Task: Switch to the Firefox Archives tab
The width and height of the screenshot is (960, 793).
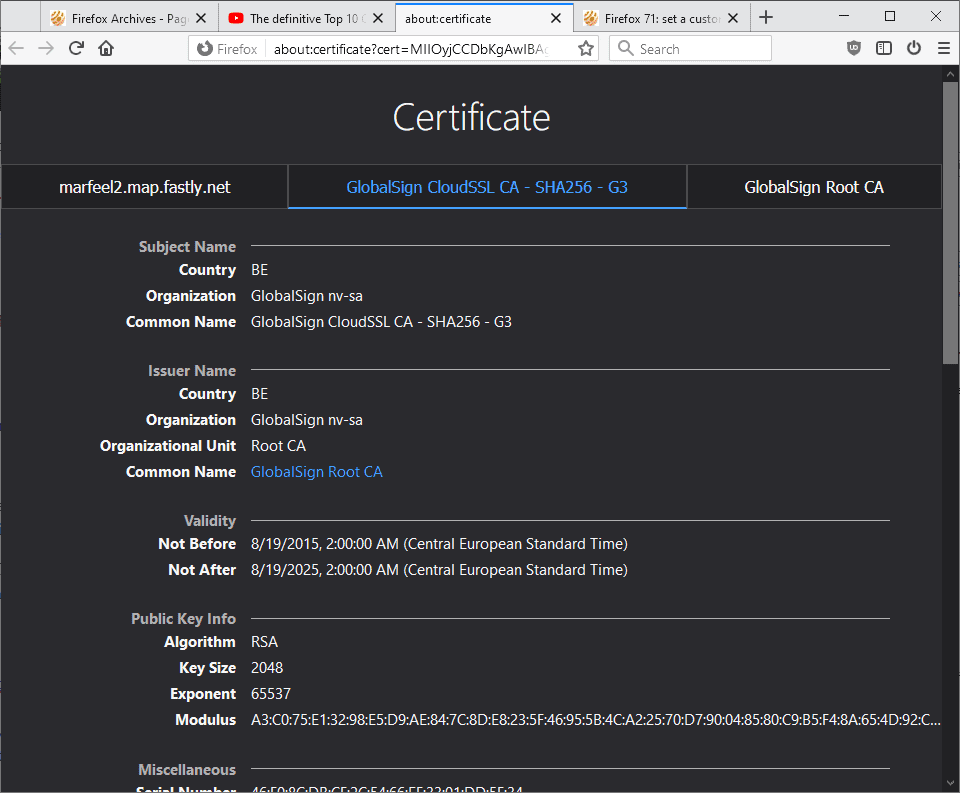Action: [x=129, y=18]
